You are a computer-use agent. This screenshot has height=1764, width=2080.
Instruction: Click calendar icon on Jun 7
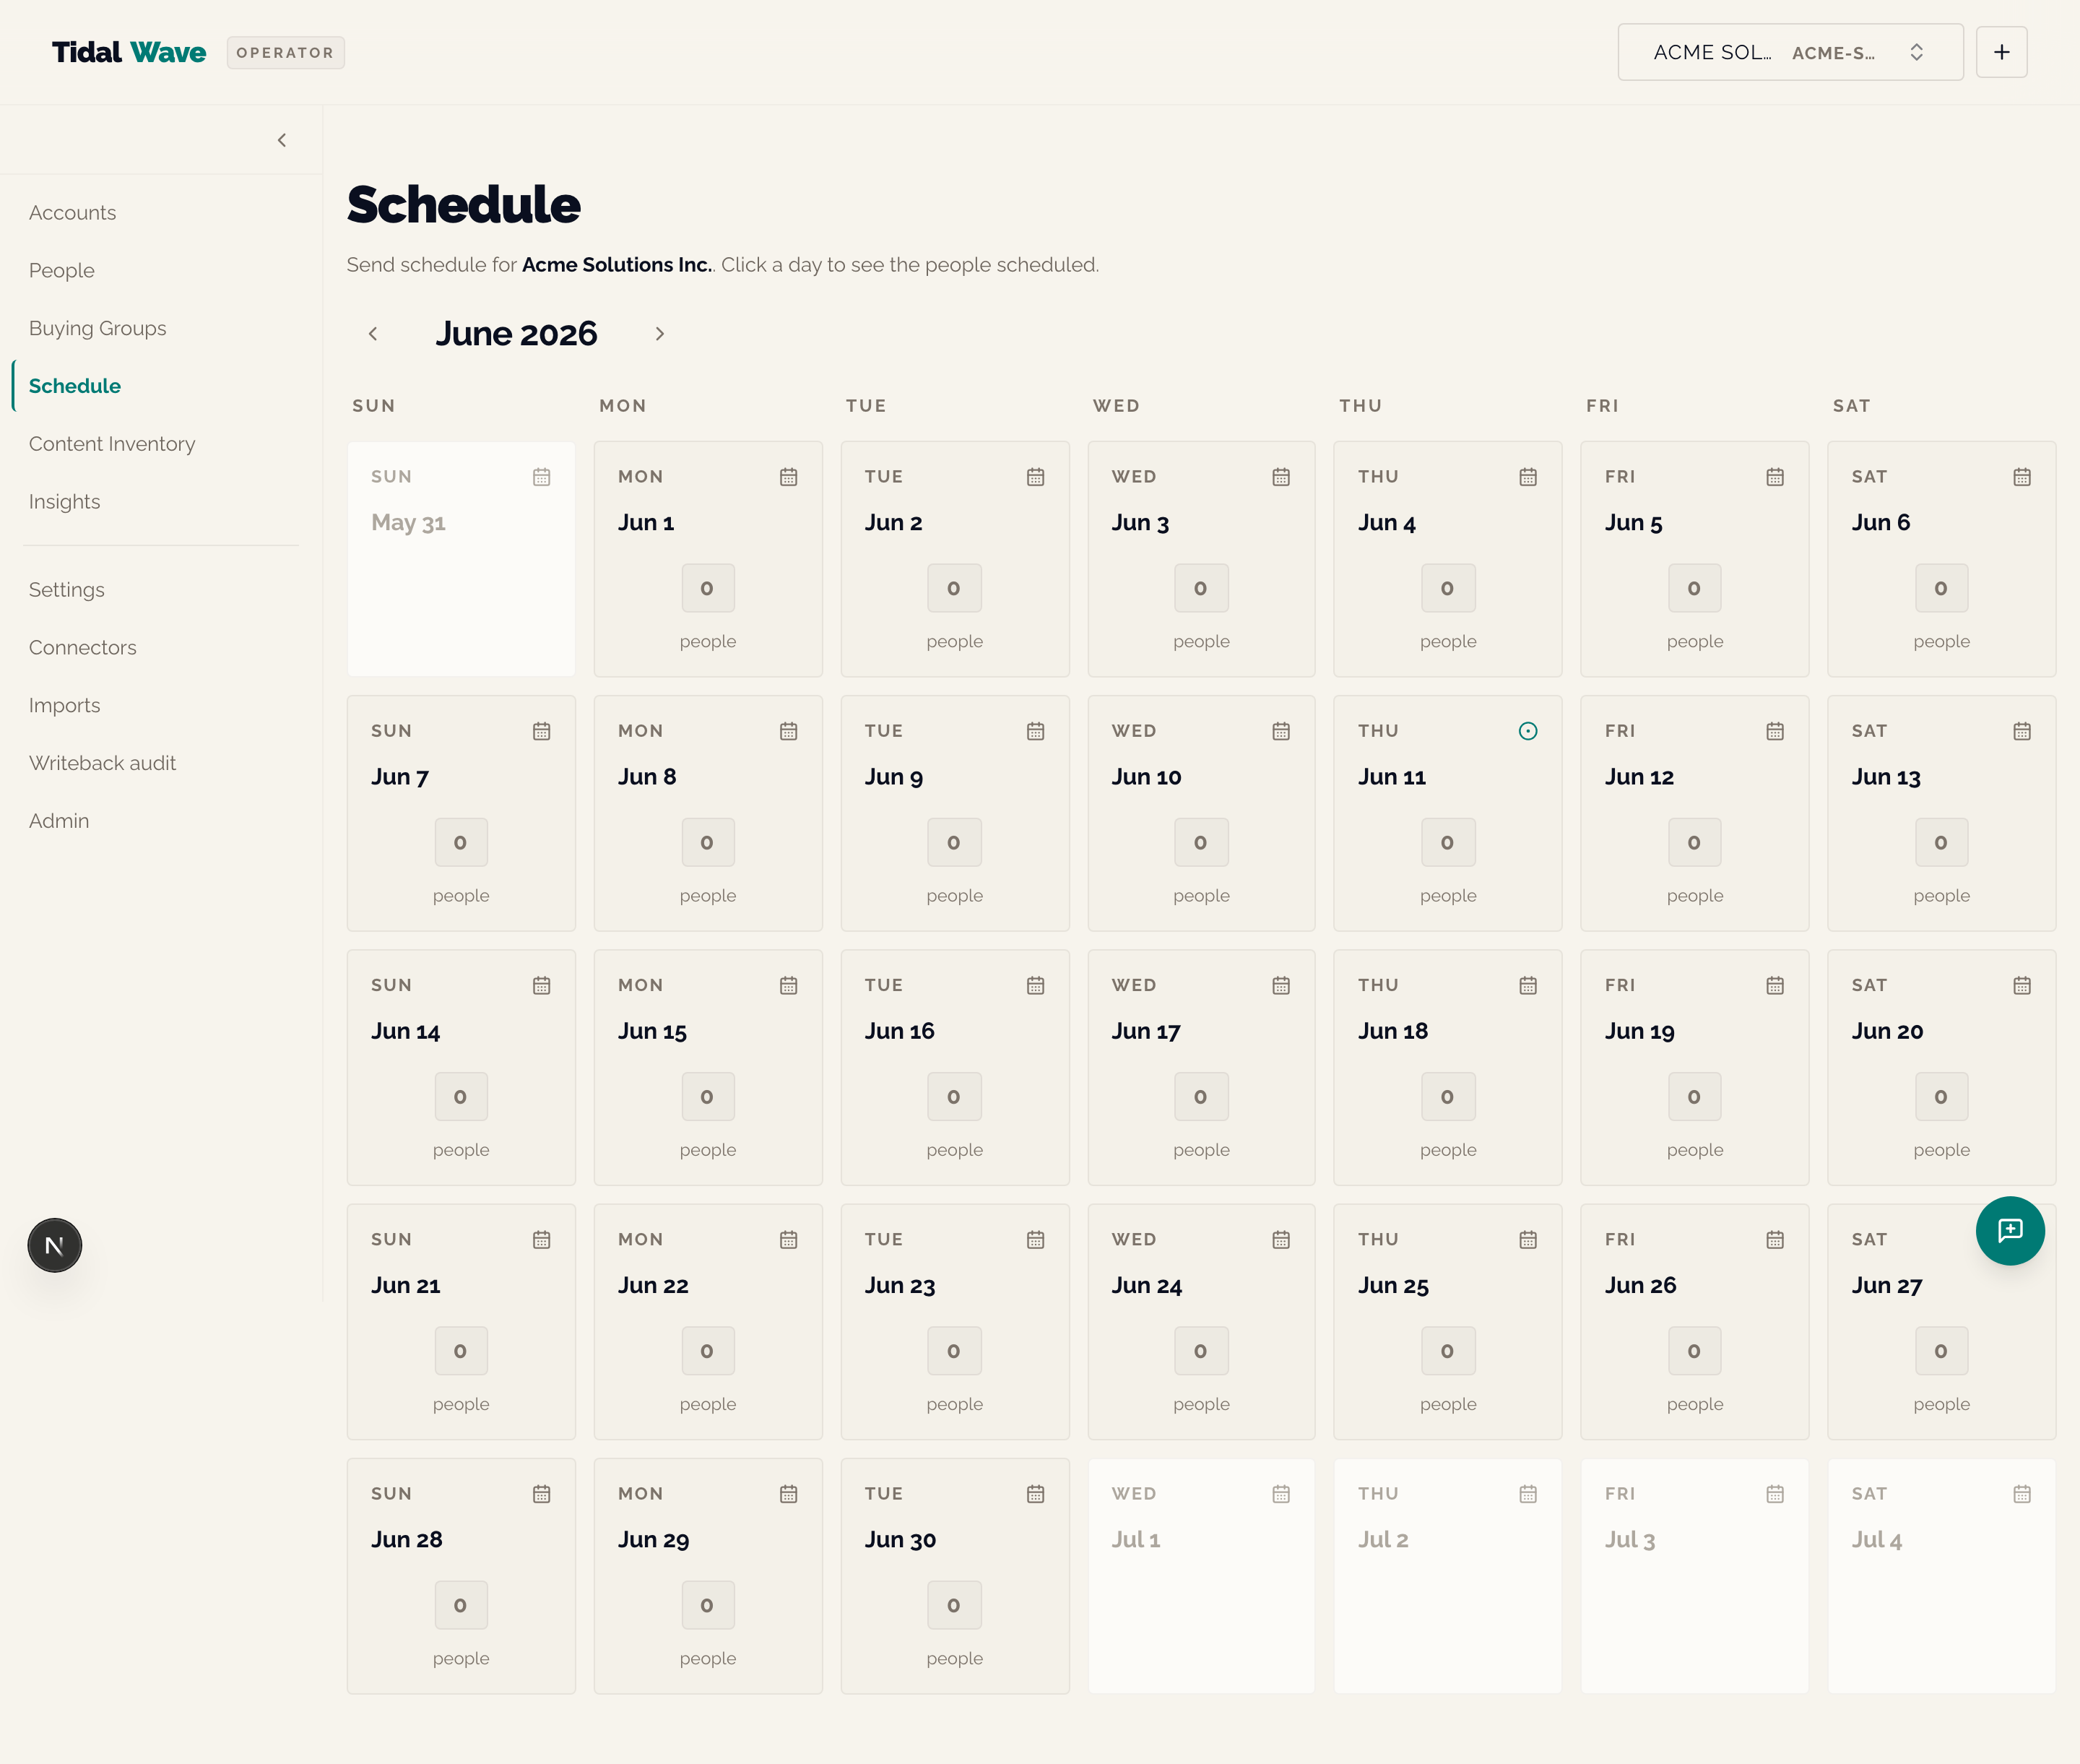[542, 731]
